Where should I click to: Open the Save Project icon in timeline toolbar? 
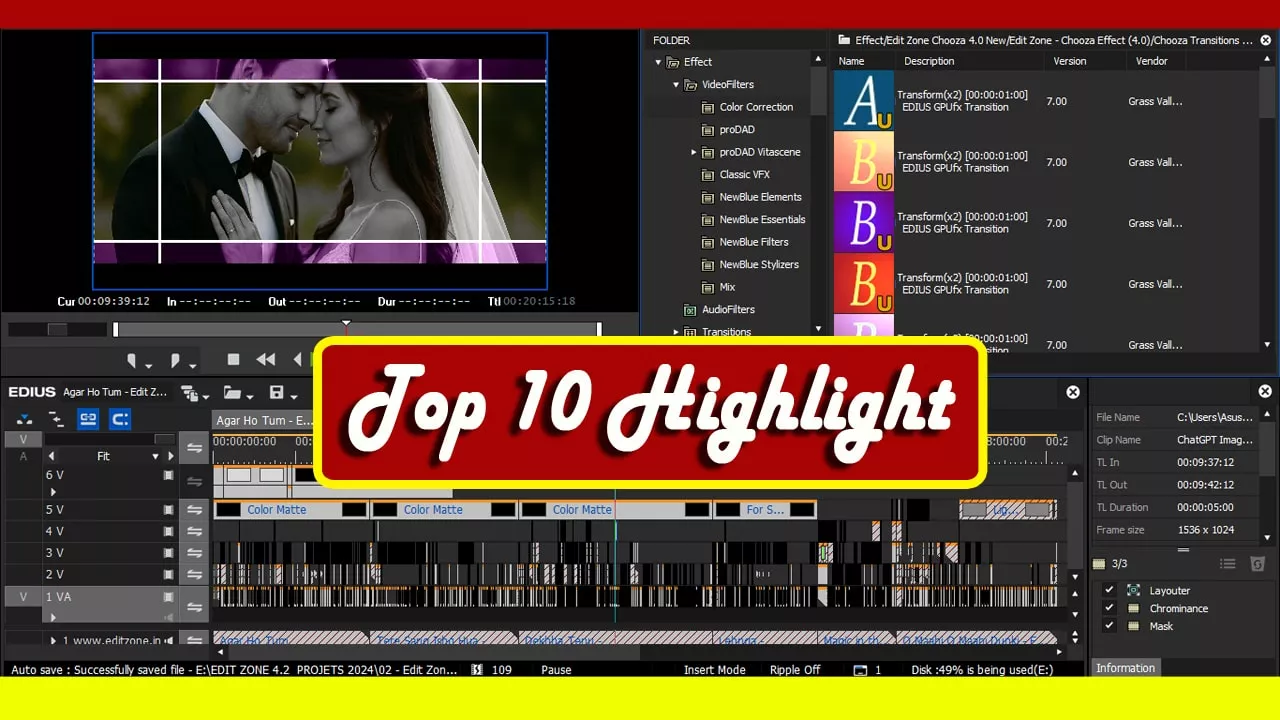(x=277, y=393)
